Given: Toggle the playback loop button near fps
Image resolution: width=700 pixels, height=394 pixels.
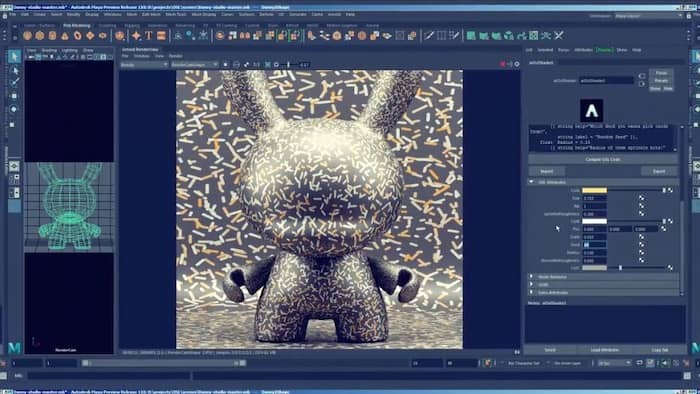Looking at the screenshot, I should (639, 363).
